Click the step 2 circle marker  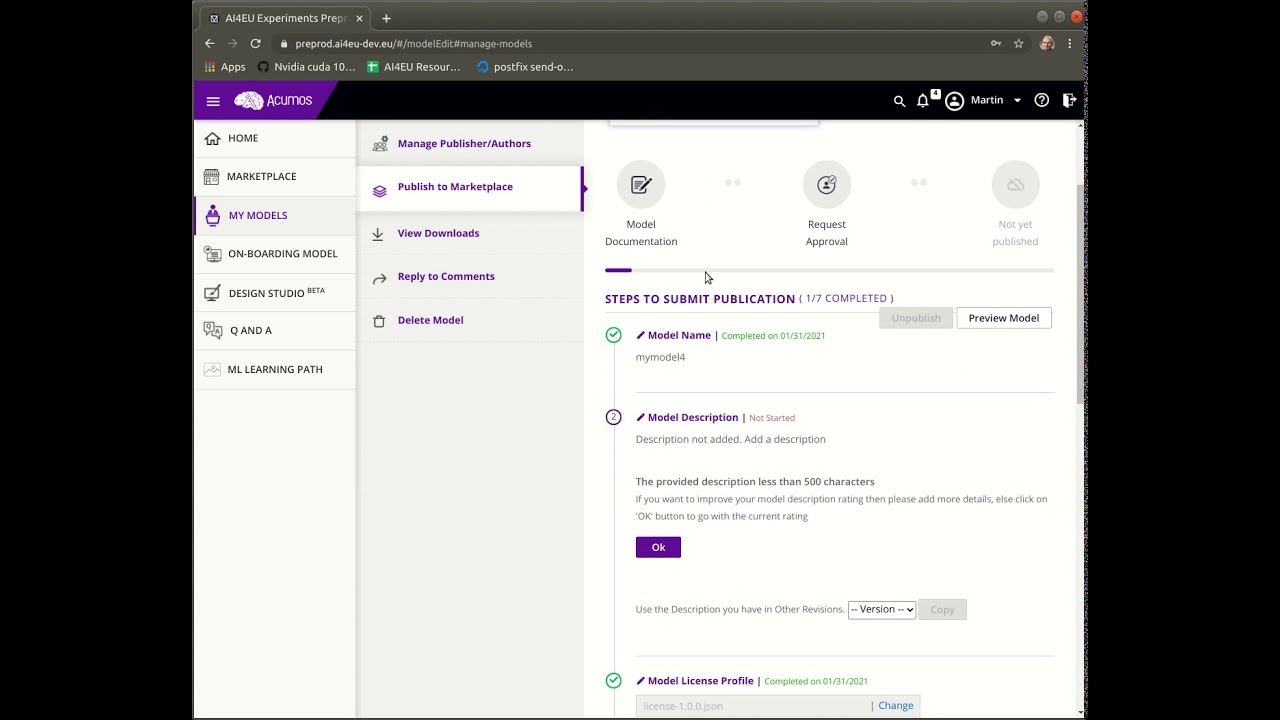click(x=613, y=417)
